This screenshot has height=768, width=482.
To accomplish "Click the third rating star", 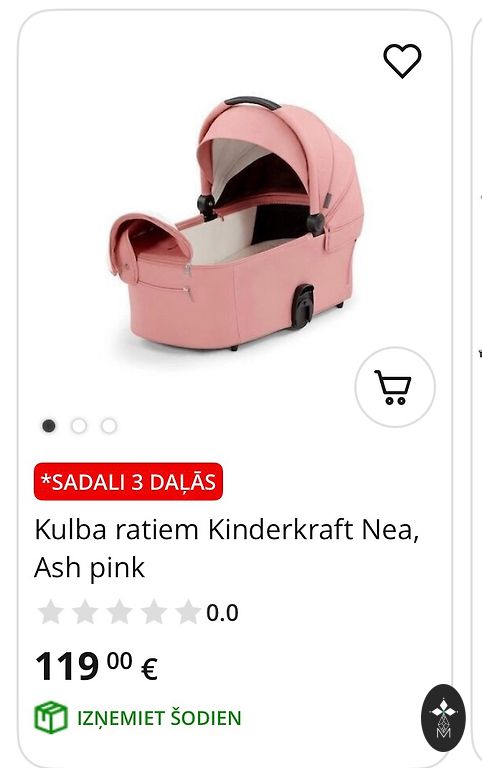I will (120, 612).
